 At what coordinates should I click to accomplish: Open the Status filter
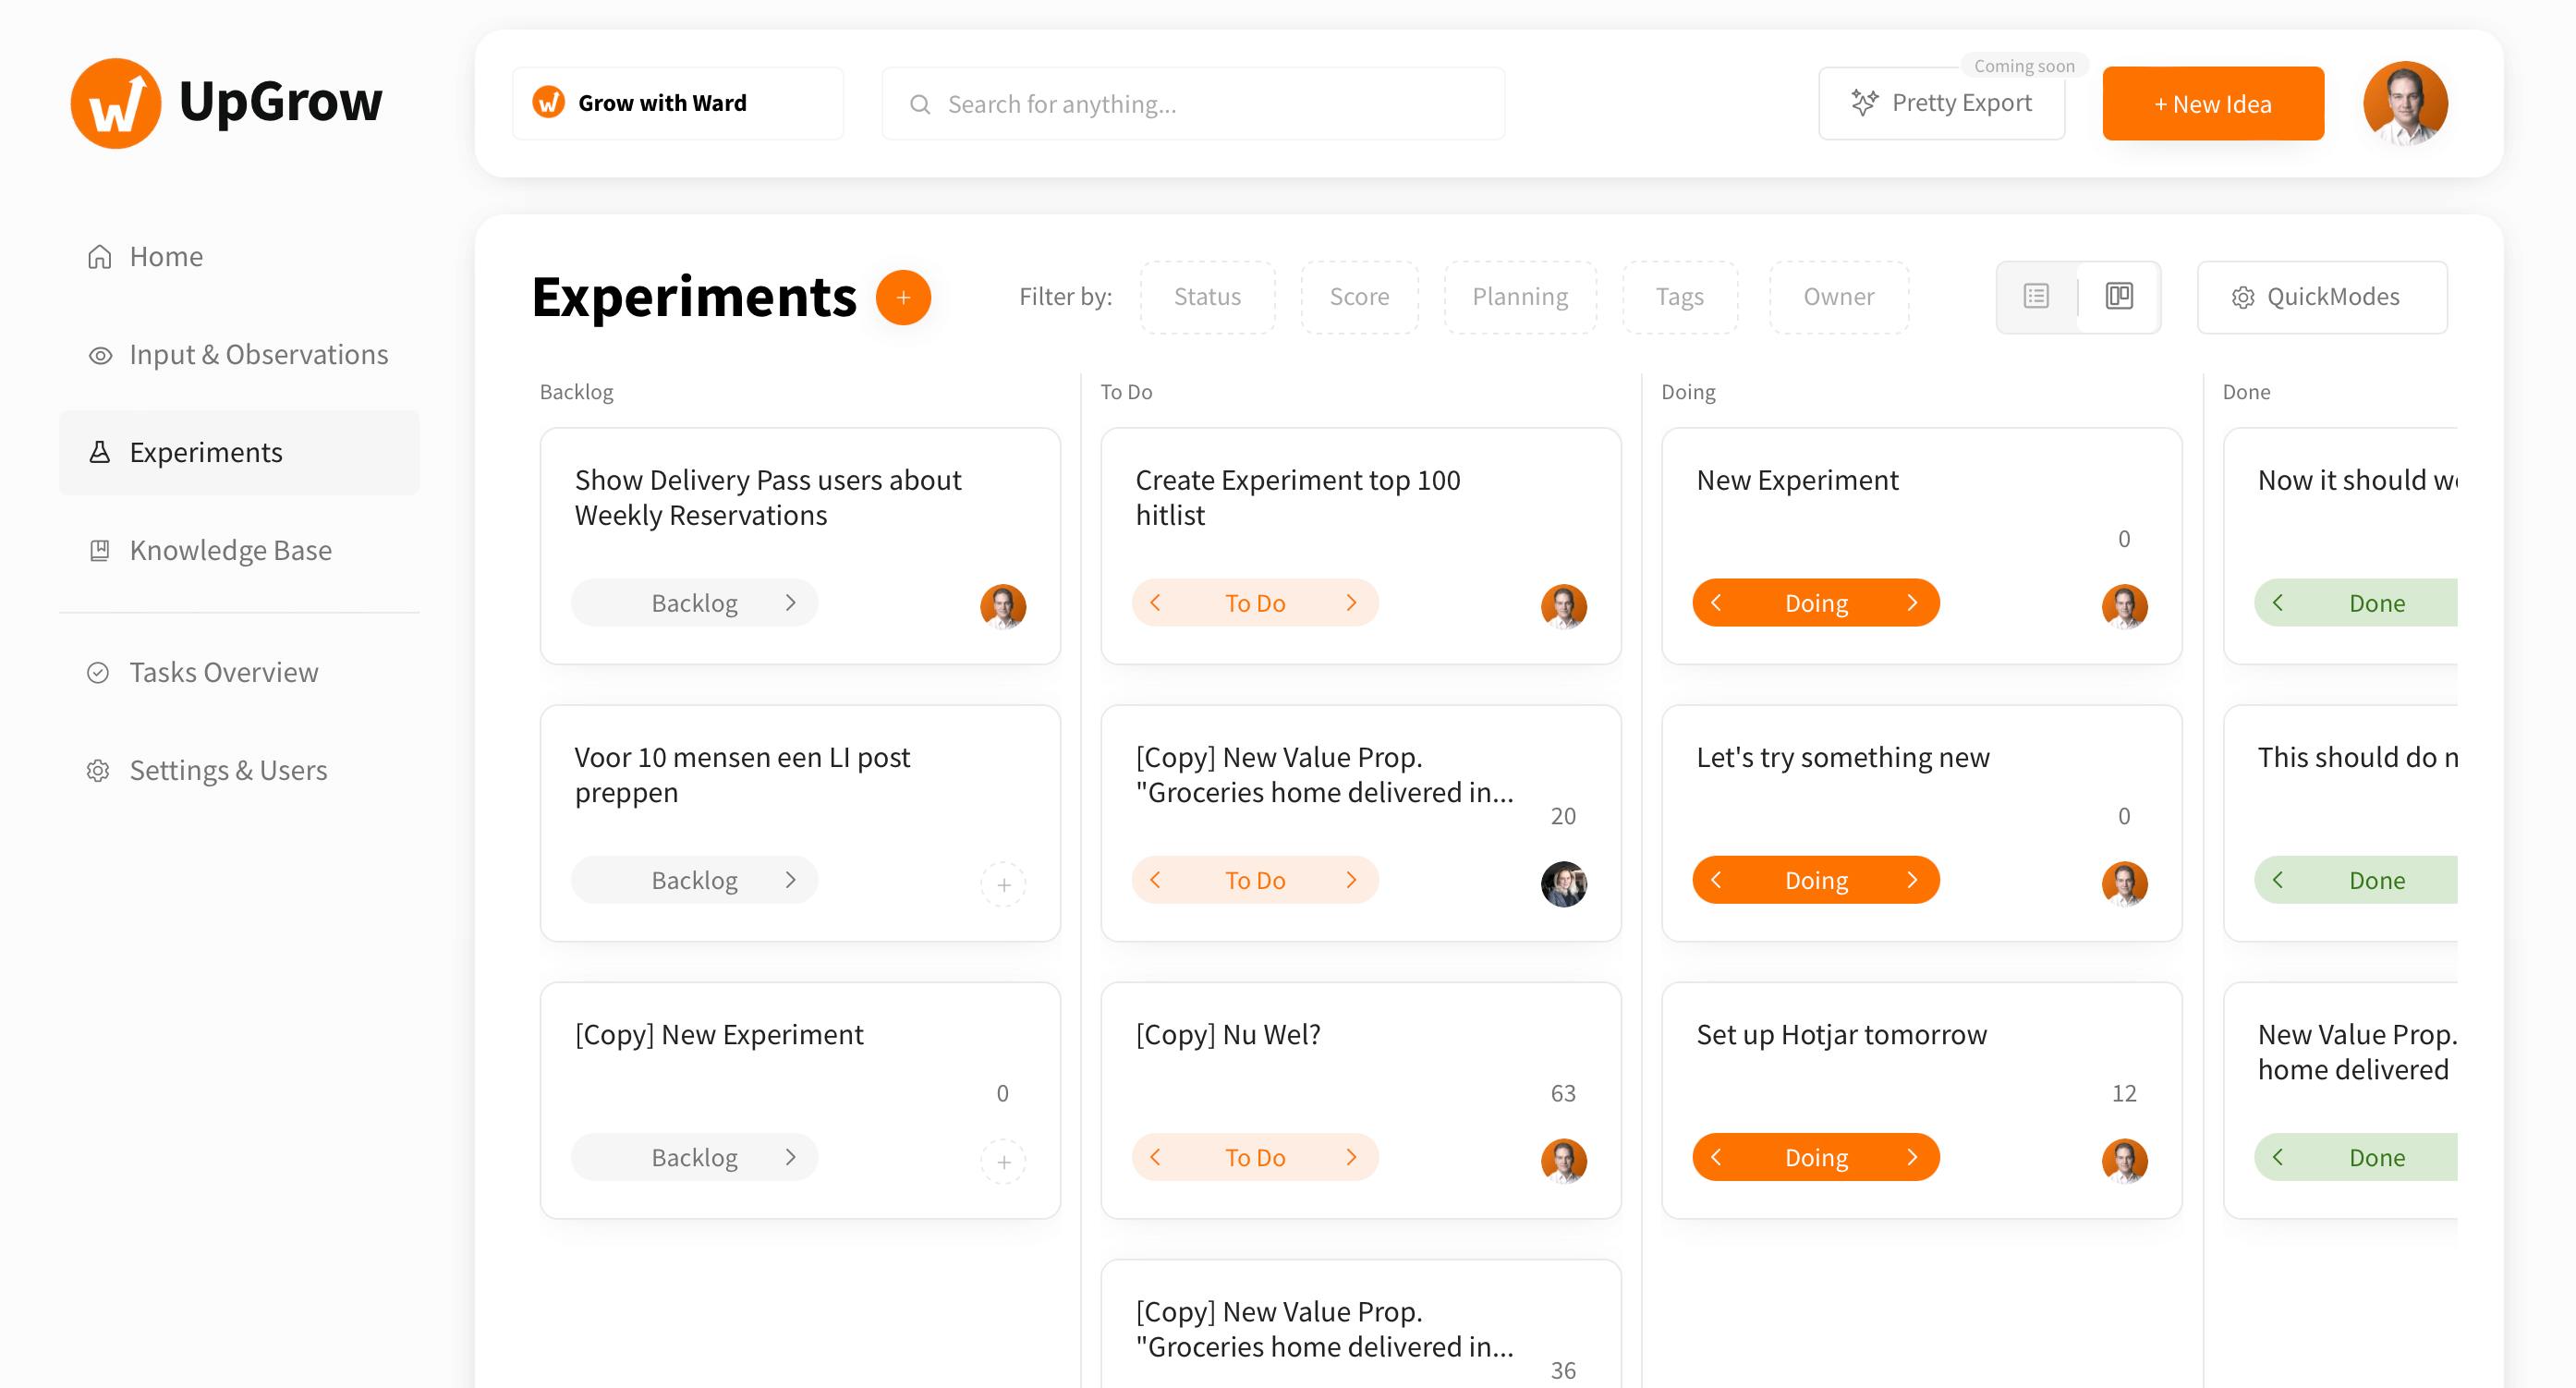click(1207, 297)
